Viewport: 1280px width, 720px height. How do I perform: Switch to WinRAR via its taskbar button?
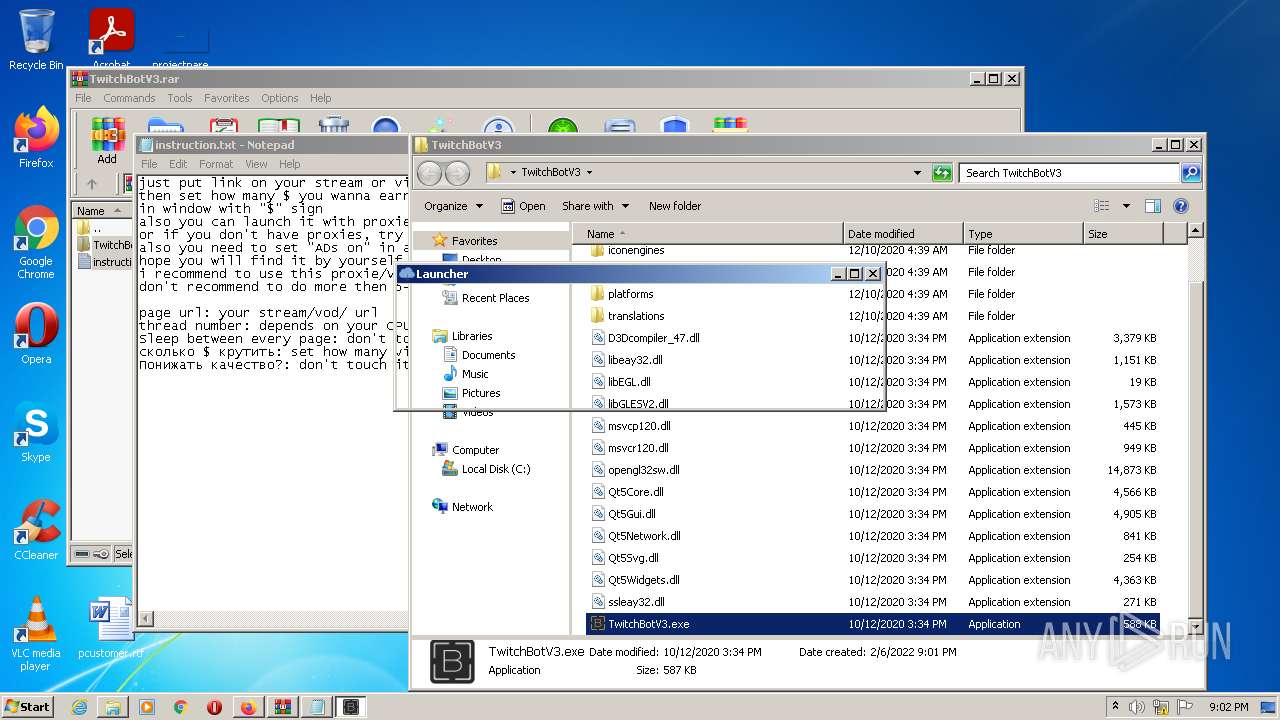click(x=283, y=707)
